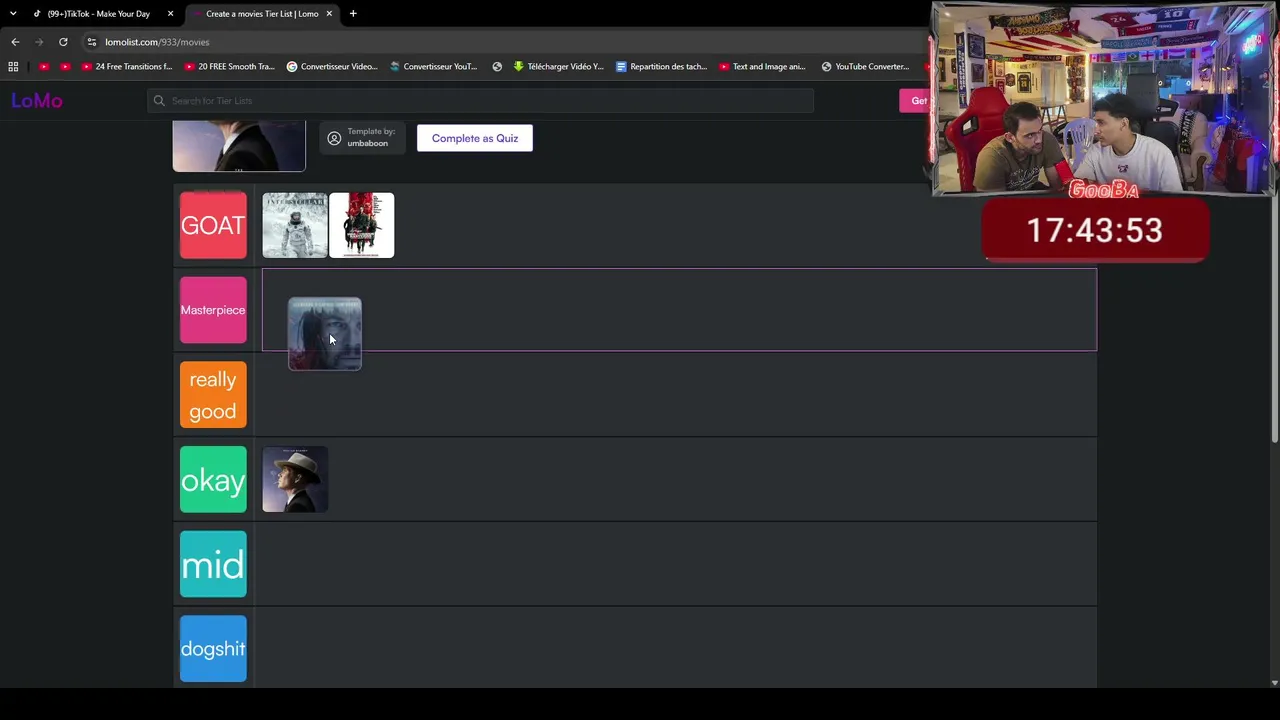Screen dimensions: 1280x720
Task: Close the Lomo tier list tab
Action: click(329, 14)
